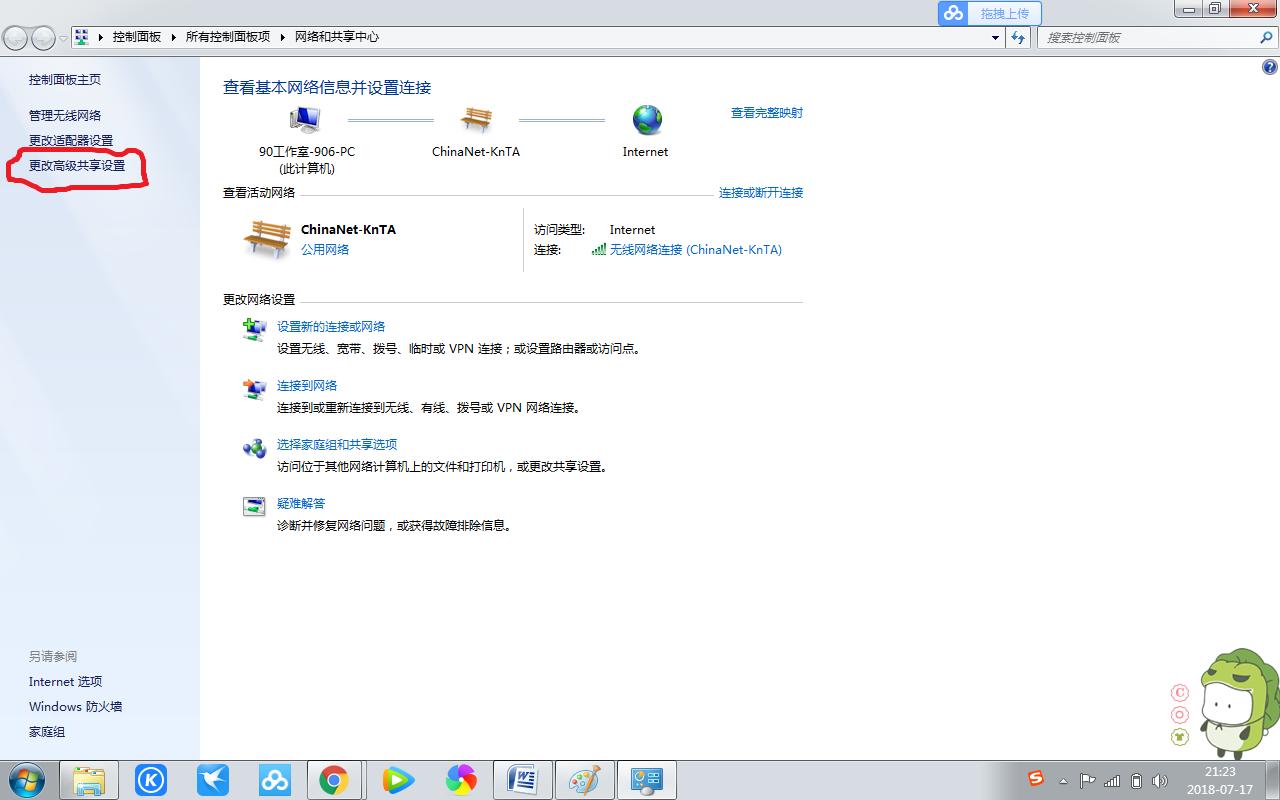Open Kuwo Music from the taskbar
The width and height of the screenshot is (1280, 800).
click(x=151, y=779)
